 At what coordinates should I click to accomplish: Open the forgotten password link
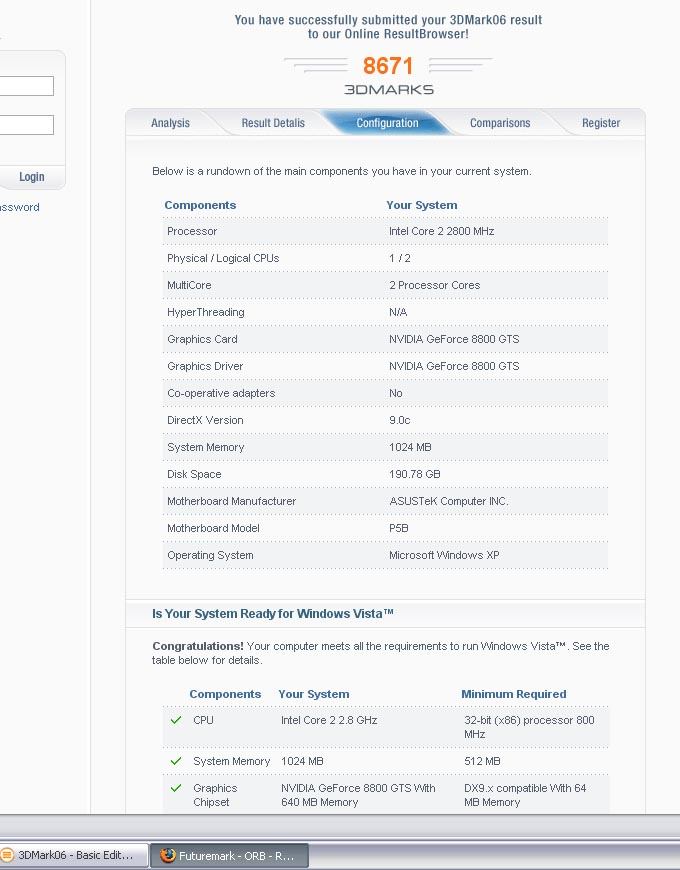point(19,207)
